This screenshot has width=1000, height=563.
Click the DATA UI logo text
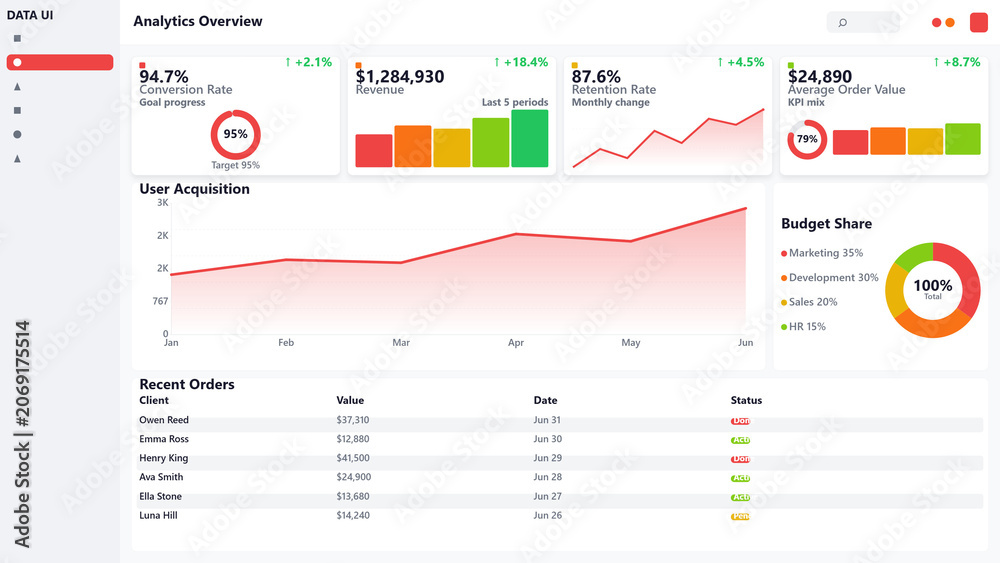pos(30,15)
